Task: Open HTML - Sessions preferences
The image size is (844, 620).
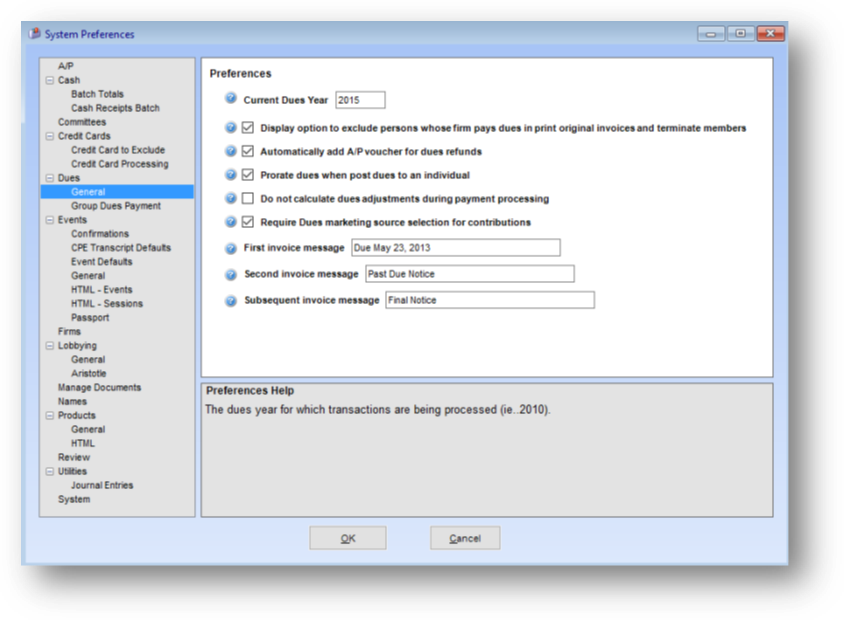Action: [107, 304]
